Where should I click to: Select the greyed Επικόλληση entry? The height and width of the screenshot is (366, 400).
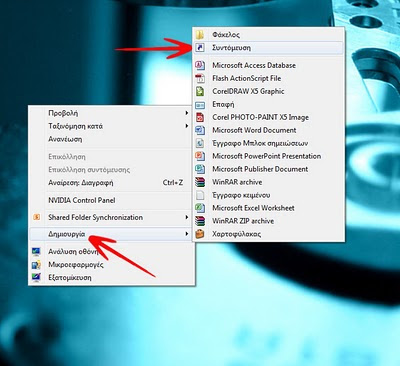tap(111, 157)
